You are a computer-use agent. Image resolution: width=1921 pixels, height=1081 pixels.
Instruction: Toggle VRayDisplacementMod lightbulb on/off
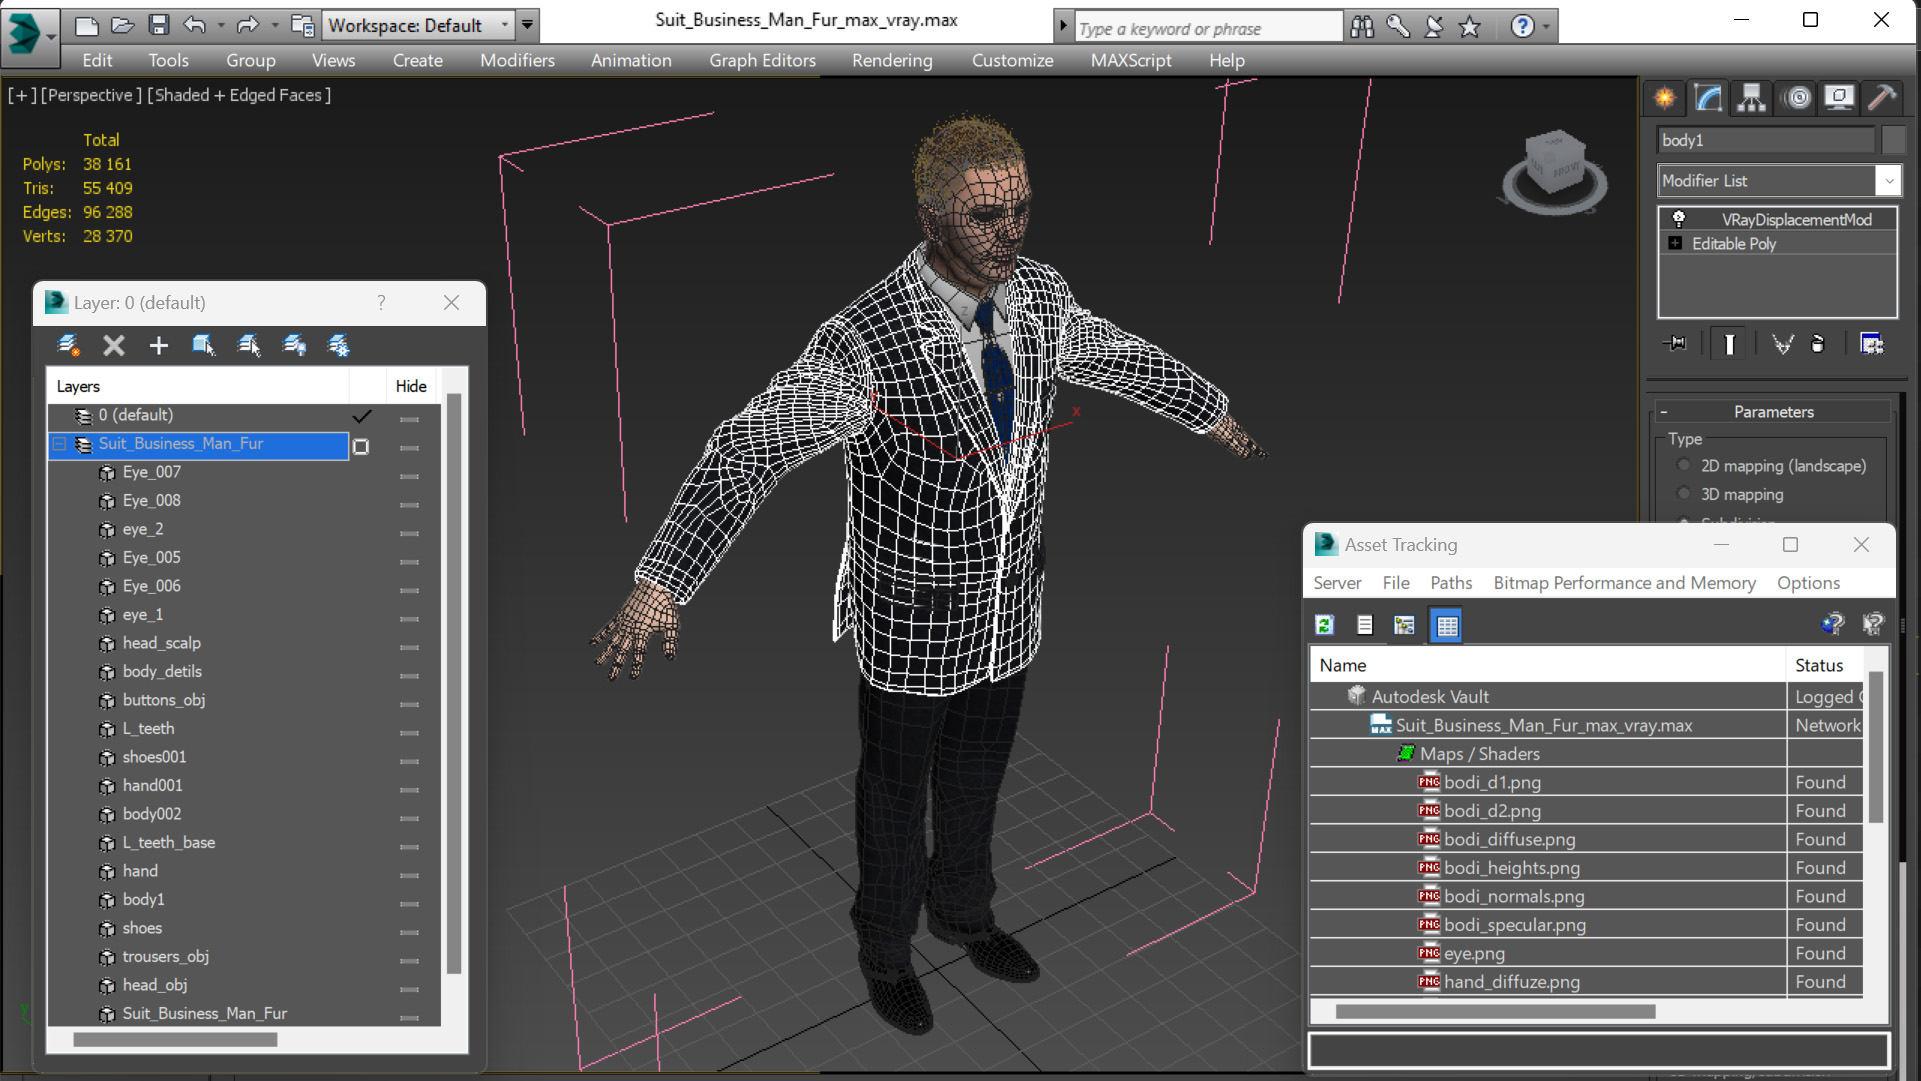[1678, 218]
